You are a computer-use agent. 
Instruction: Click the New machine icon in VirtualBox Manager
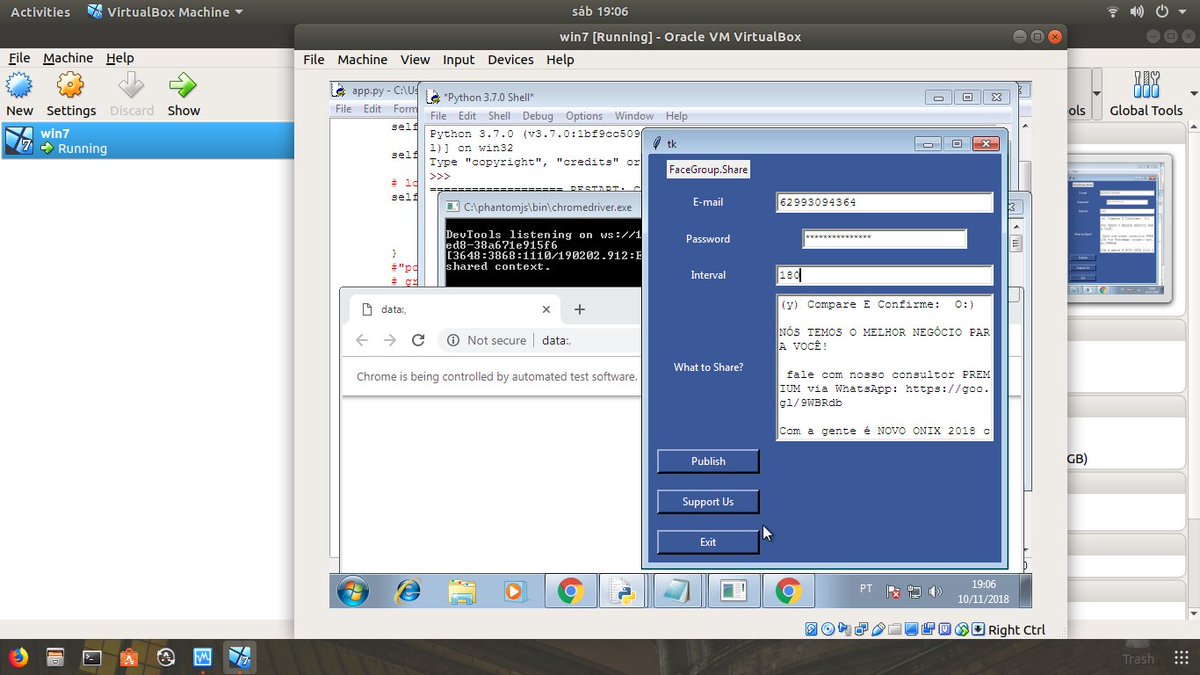[19, 85]
